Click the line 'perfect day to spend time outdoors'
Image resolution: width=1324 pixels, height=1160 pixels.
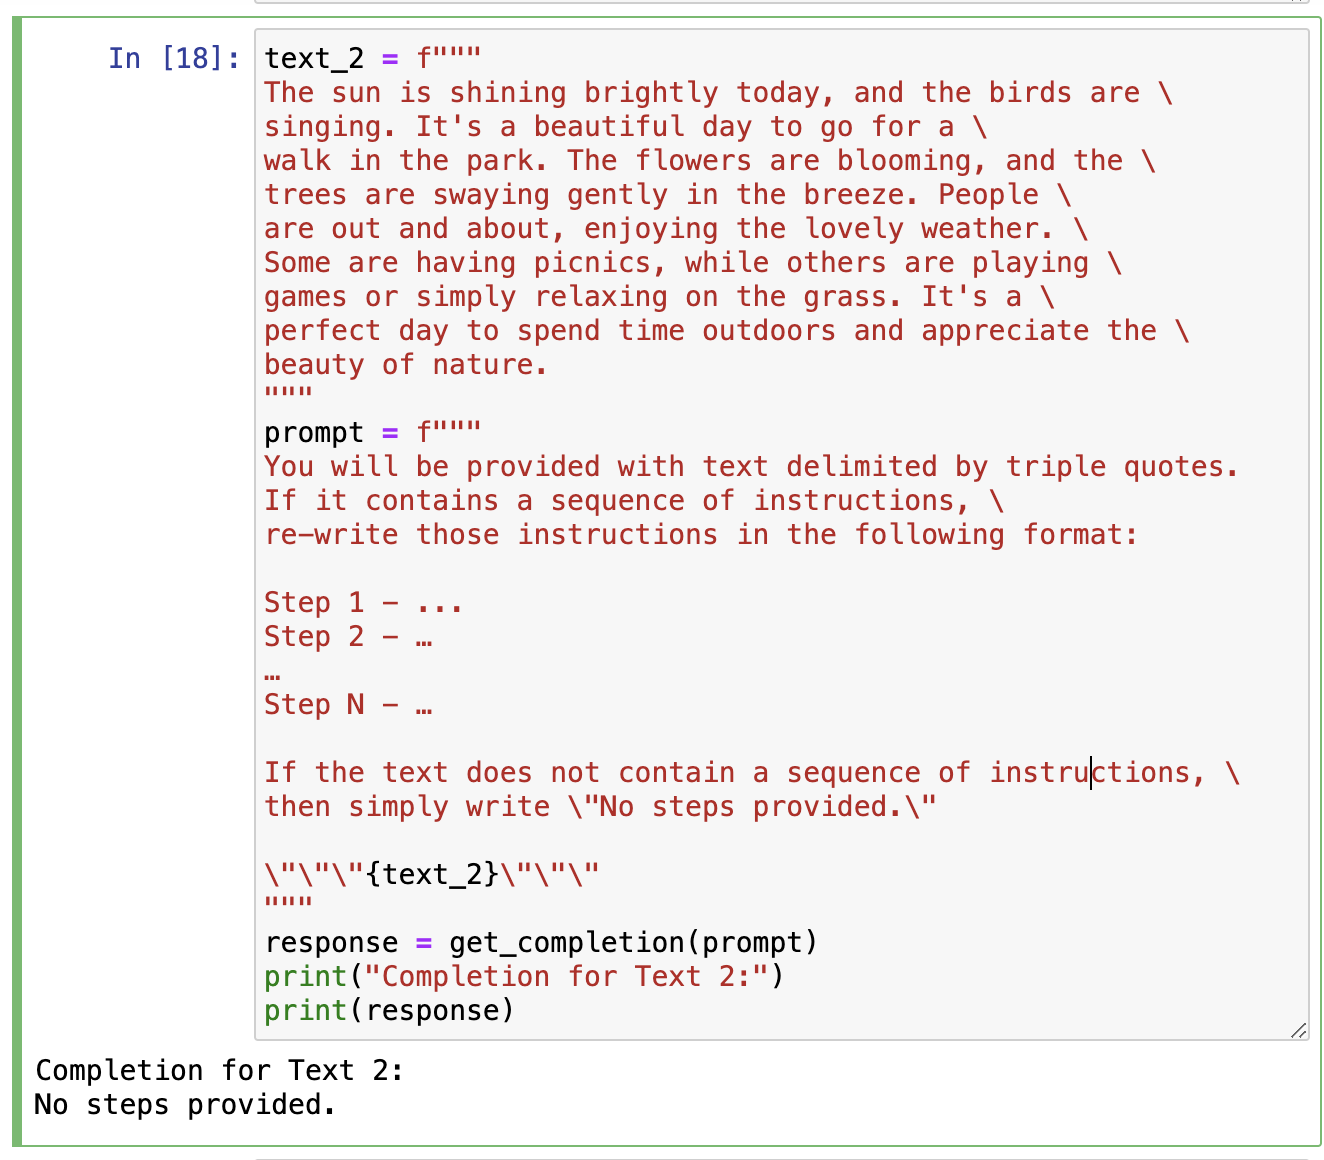pyautogui.click(x=727, y=330)
